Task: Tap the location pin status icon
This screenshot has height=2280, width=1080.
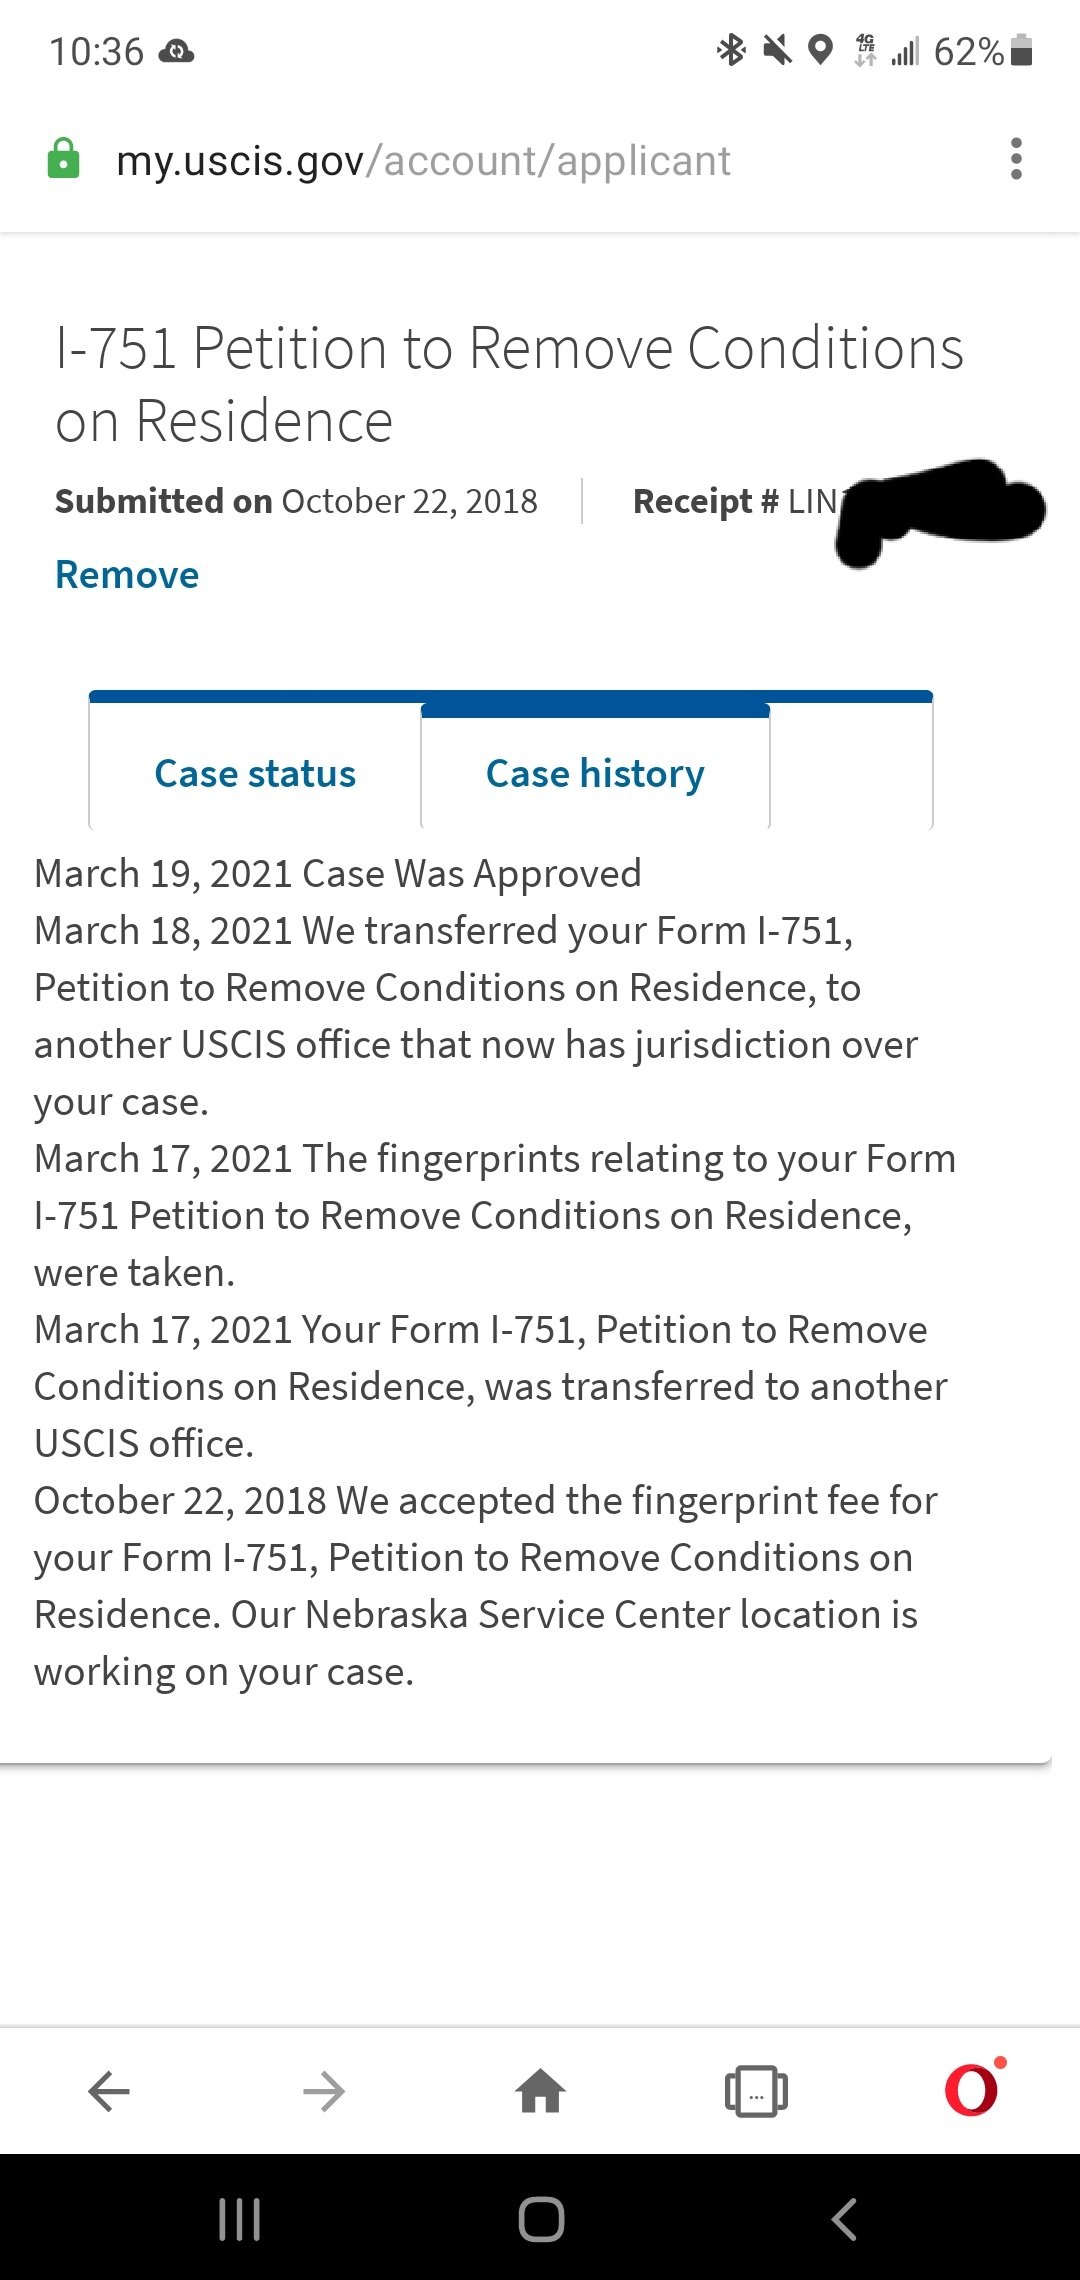Action: click(820, 49)
